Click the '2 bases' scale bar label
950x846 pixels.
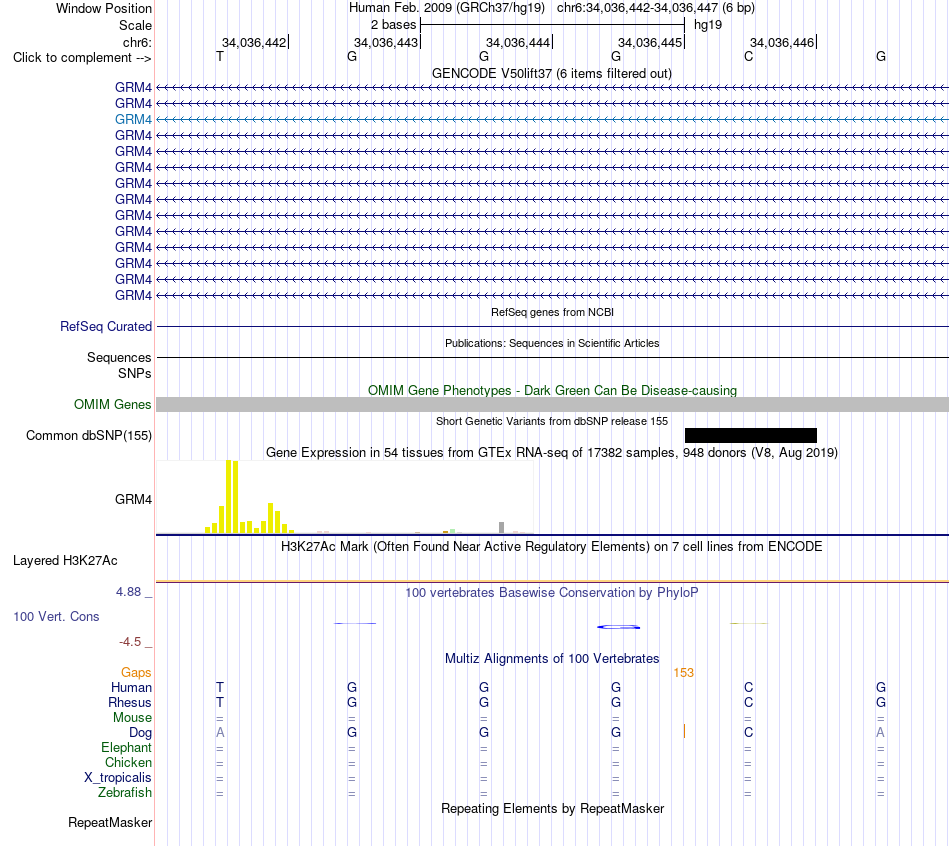393,25
